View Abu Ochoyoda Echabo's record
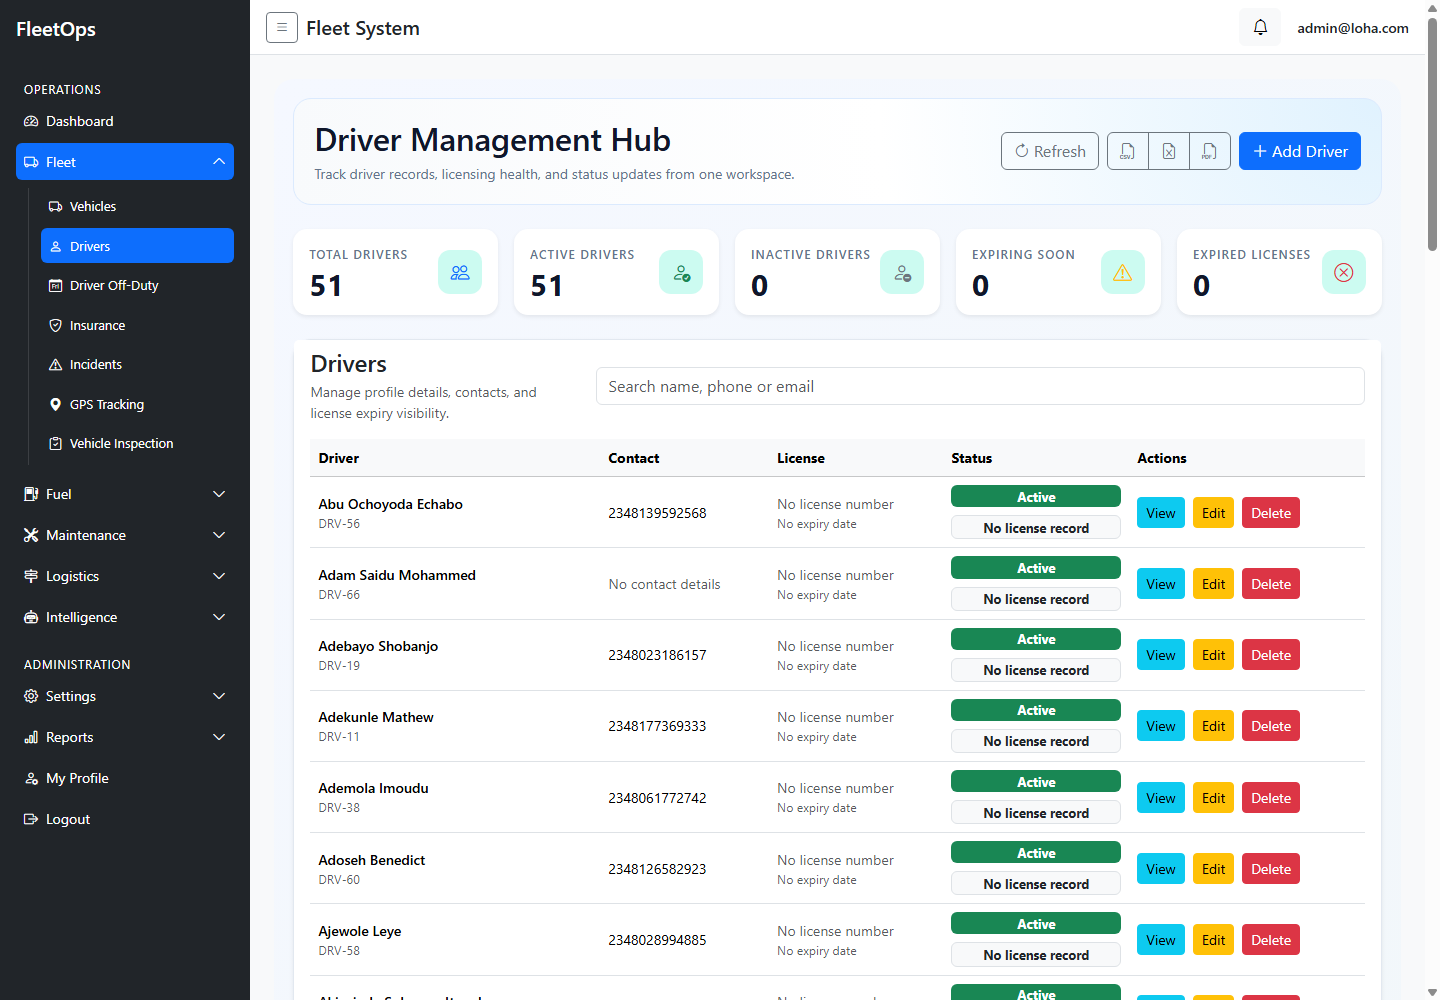 (x=1161, y=513)
